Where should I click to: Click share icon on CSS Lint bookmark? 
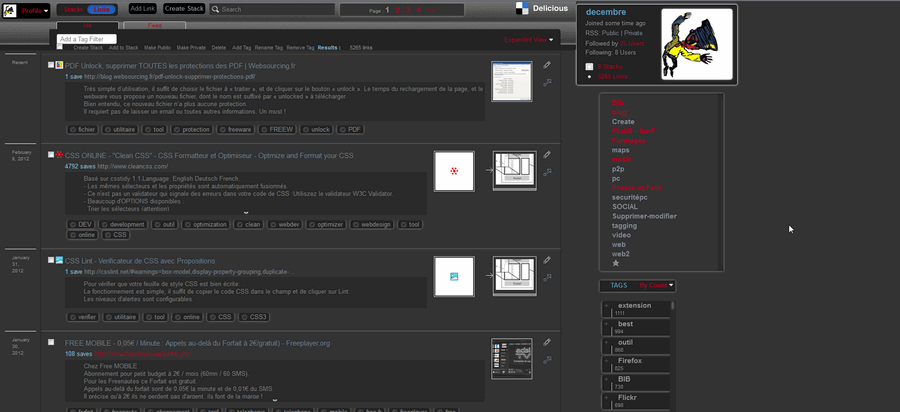(x=548, y=277)
